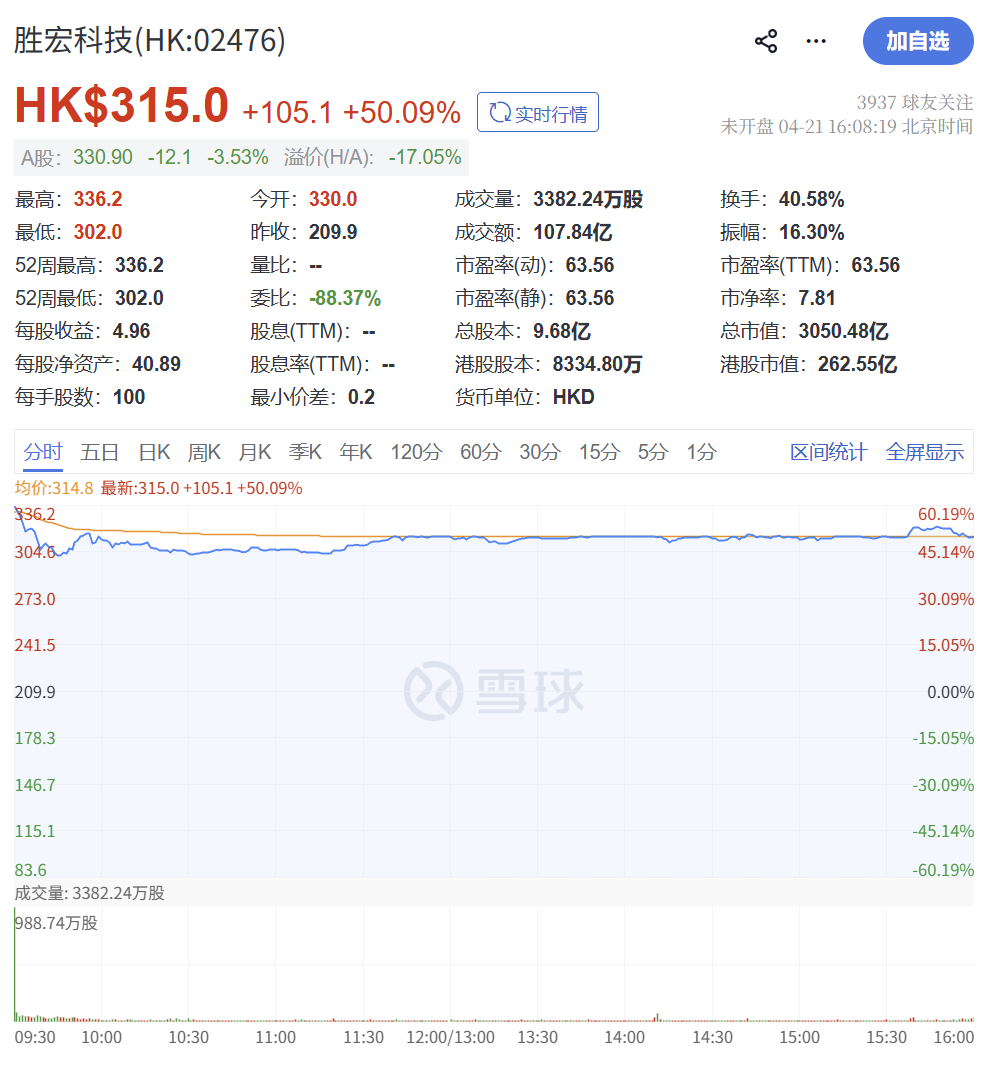Screen dimensions: 990x1066
Task: Click the 港股市值 262.55亿 value
Action: [x=857, y=364]
